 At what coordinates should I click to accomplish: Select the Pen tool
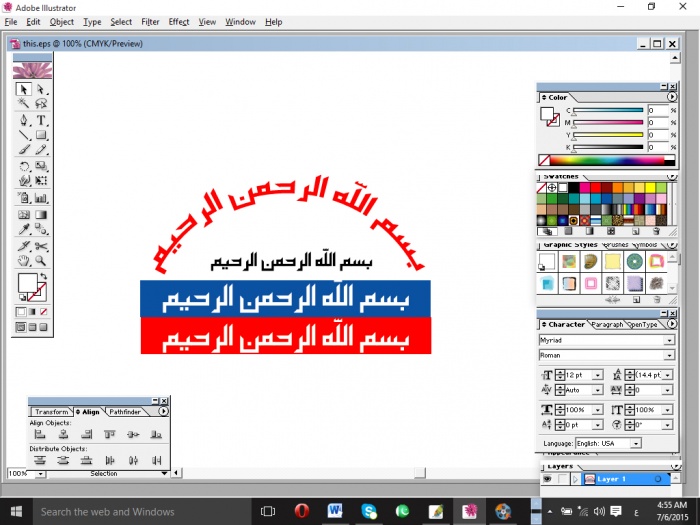click(x=24, y=120)
